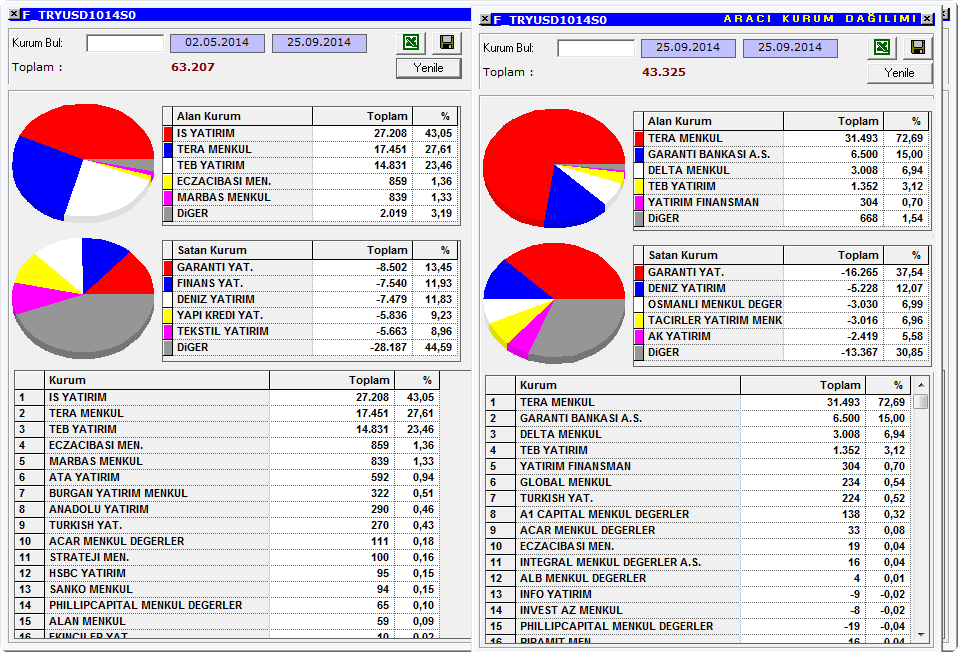Click the left buyers pie chart
The height and width of the screenshot is (652, 958).
pyautogui.click(x=83, y=162)
